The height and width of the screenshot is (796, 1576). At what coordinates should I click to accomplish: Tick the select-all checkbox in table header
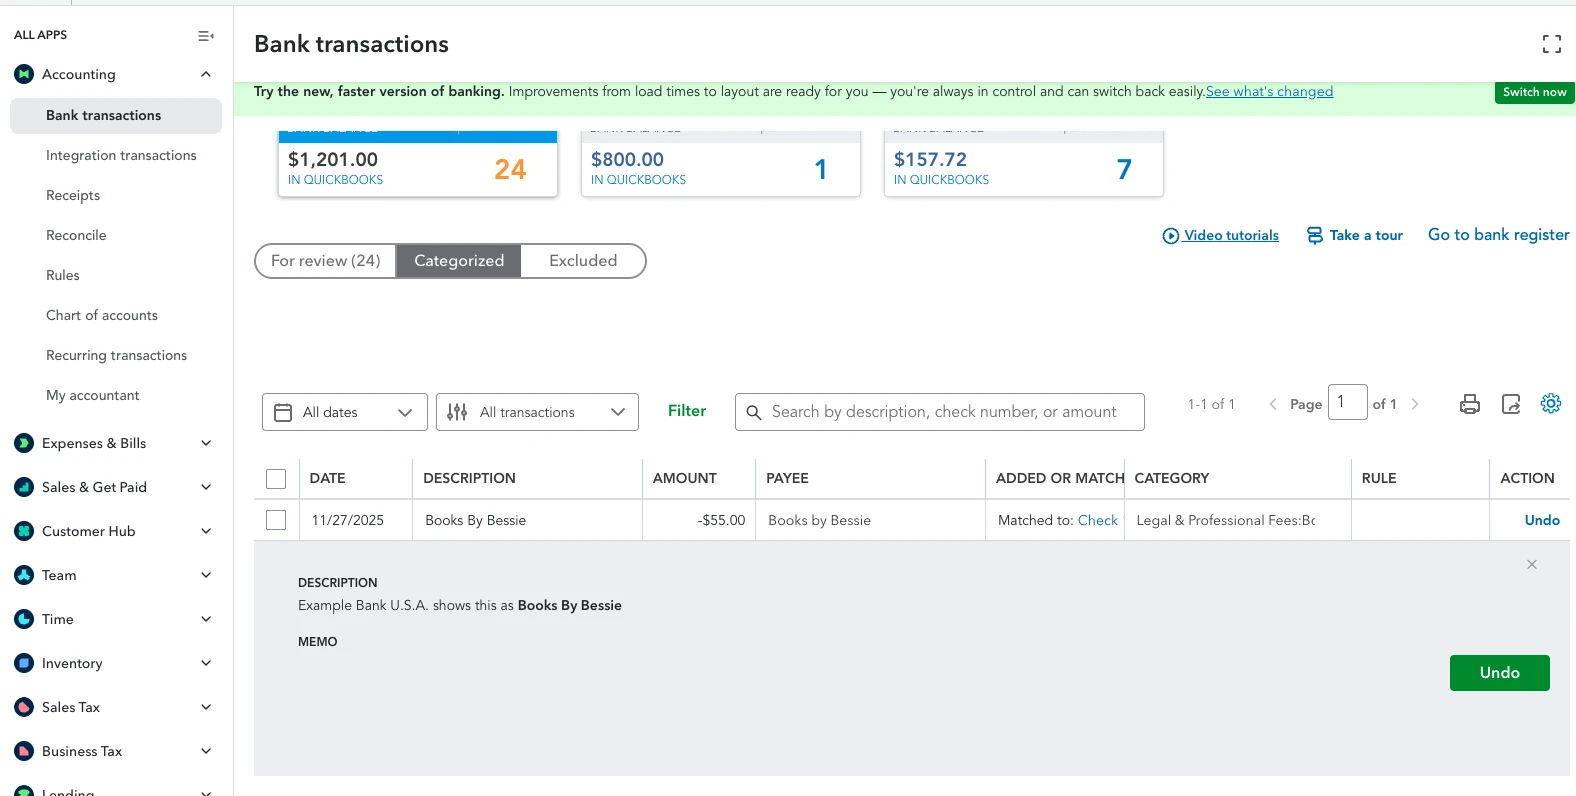276,479
